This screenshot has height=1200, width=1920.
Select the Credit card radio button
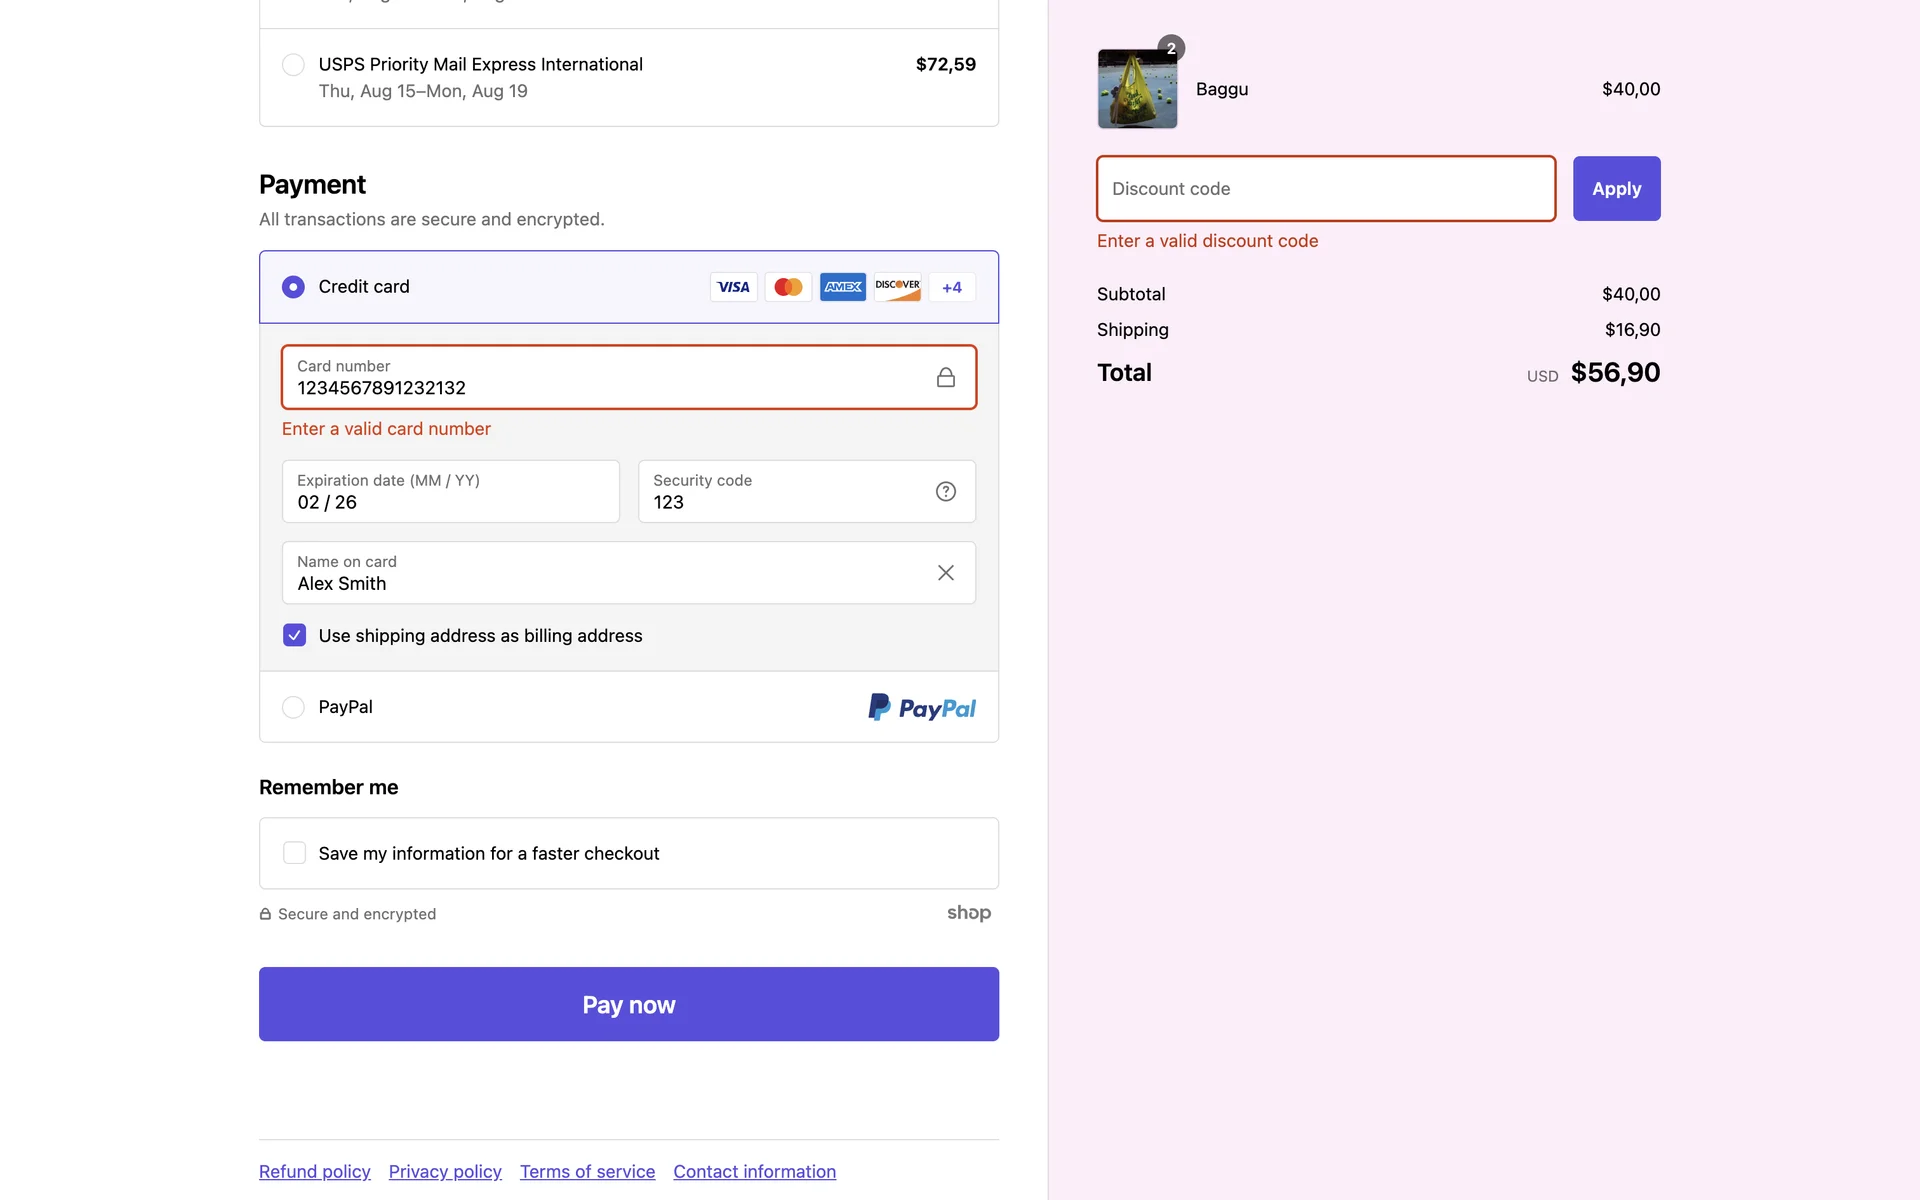tap(293, 287)
